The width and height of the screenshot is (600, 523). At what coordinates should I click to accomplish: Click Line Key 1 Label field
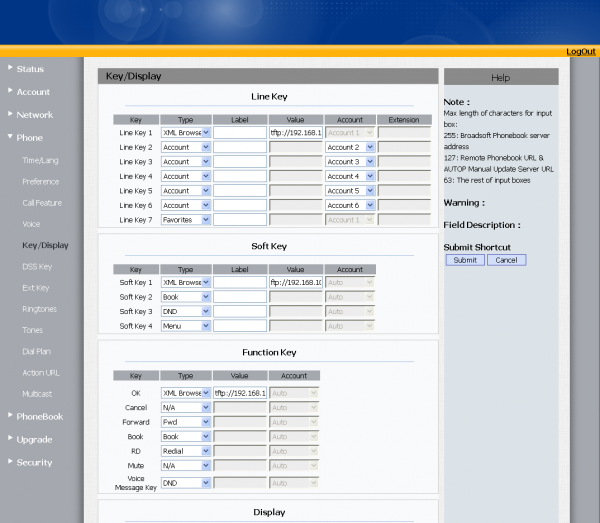[240, 133]
